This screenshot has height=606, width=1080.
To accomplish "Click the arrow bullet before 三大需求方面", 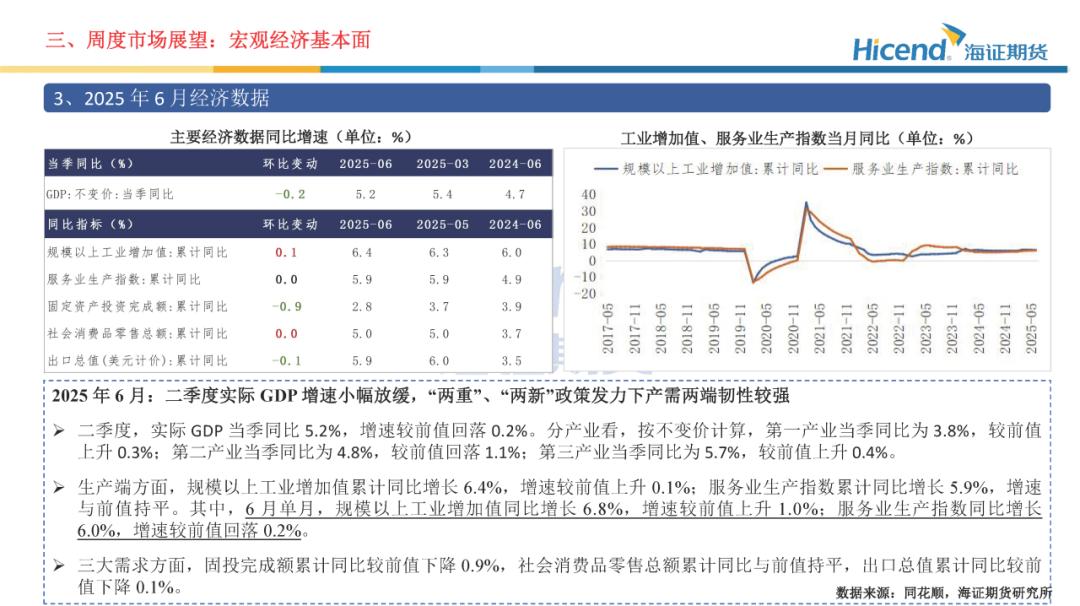I will tap(59, 566).
